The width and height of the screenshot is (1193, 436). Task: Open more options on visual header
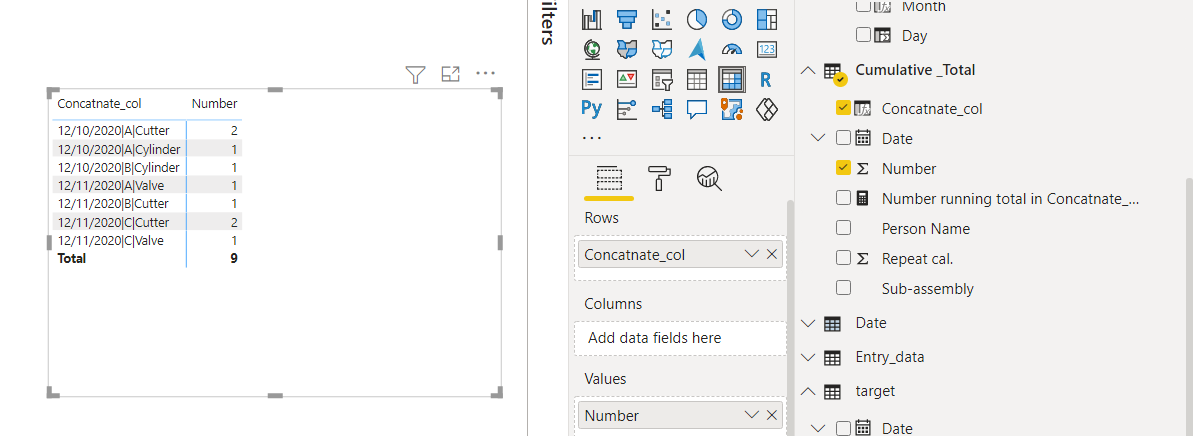click(x=485, y=74)
